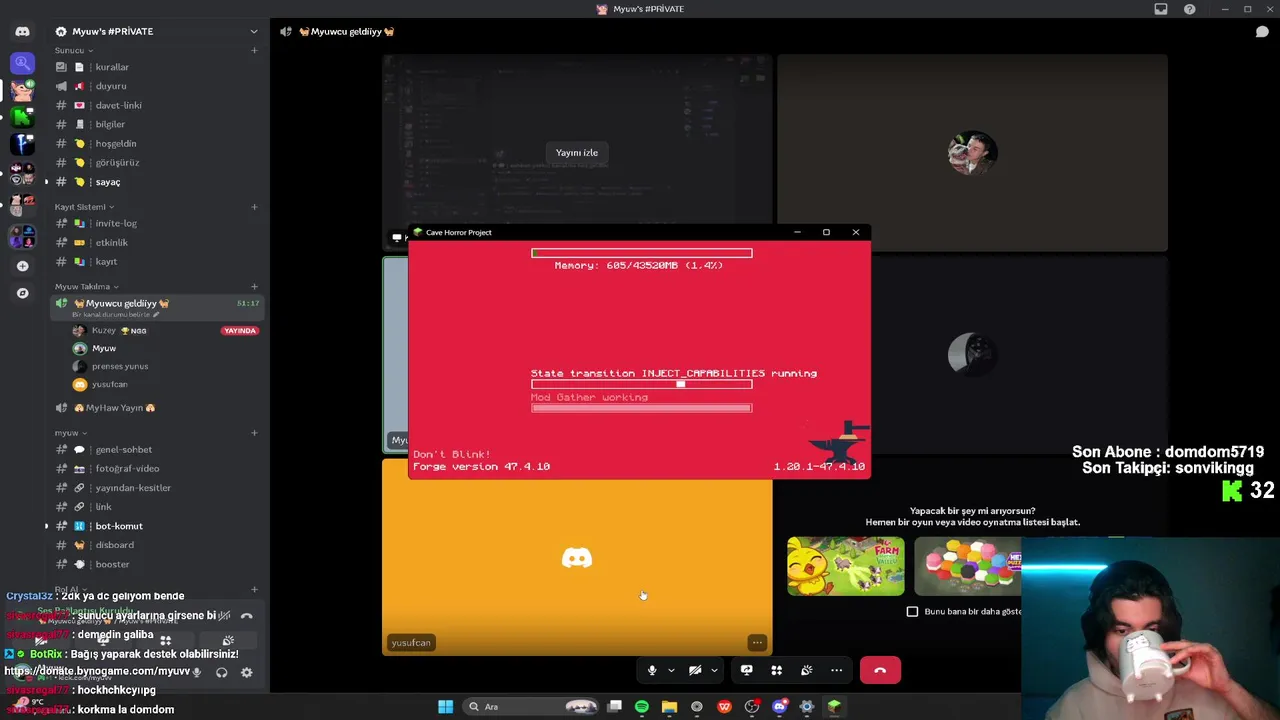Open the yayından-kesitler channel
1280x720 pixels.
[x=155, y=487]
